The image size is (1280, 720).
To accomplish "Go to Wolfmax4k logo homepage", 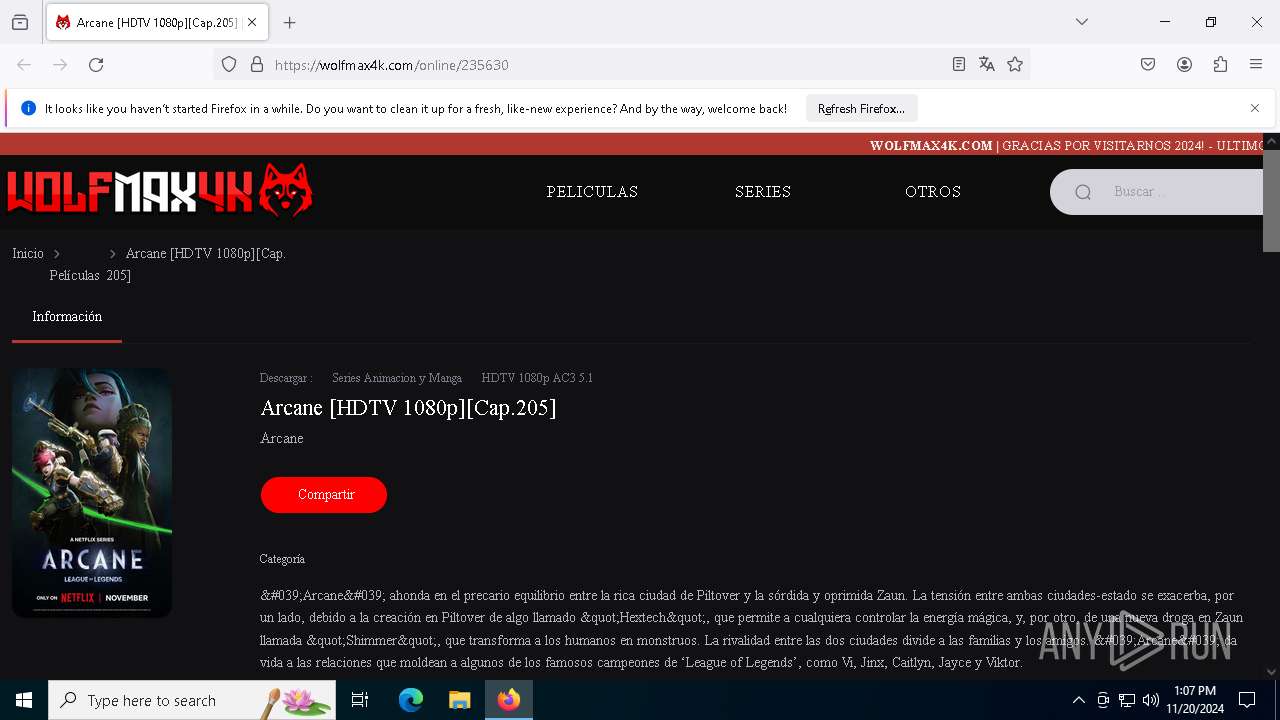I will (160, 190).
